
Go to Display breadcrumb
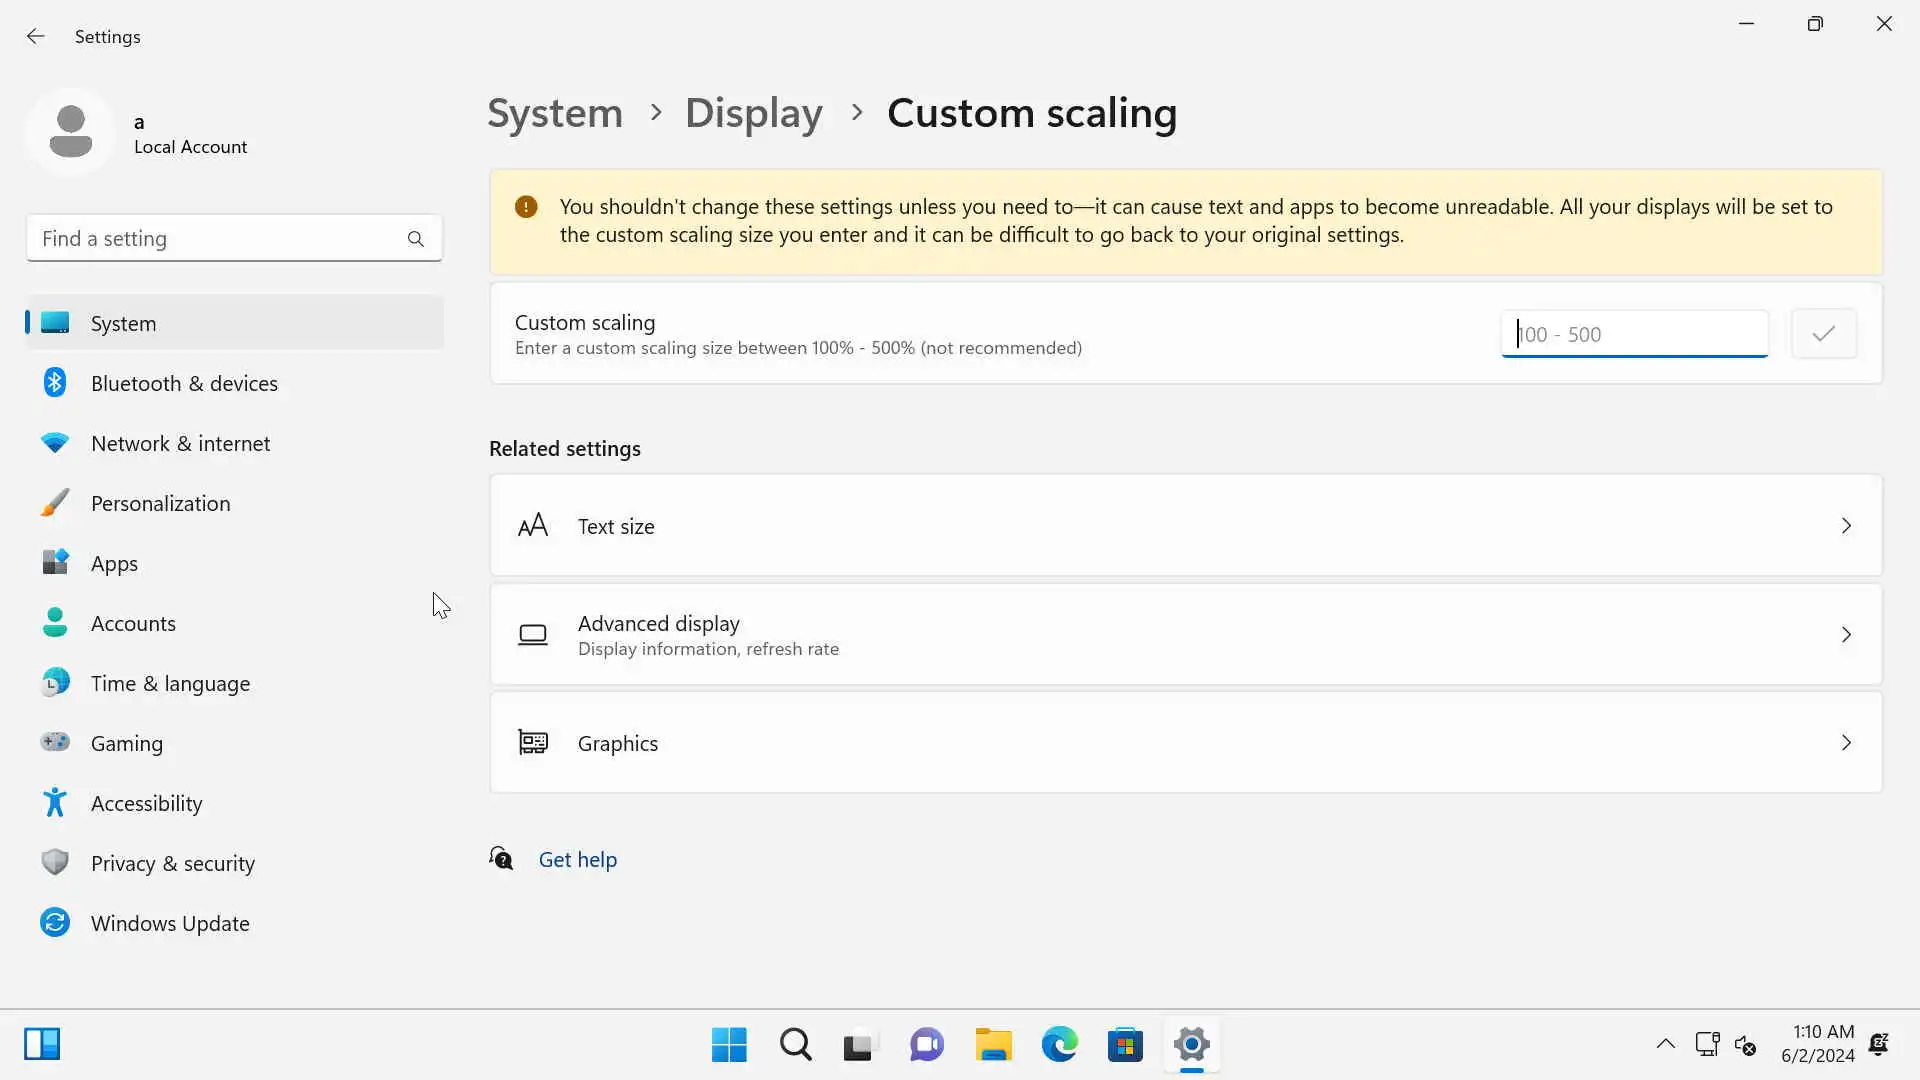click(753, 113)
